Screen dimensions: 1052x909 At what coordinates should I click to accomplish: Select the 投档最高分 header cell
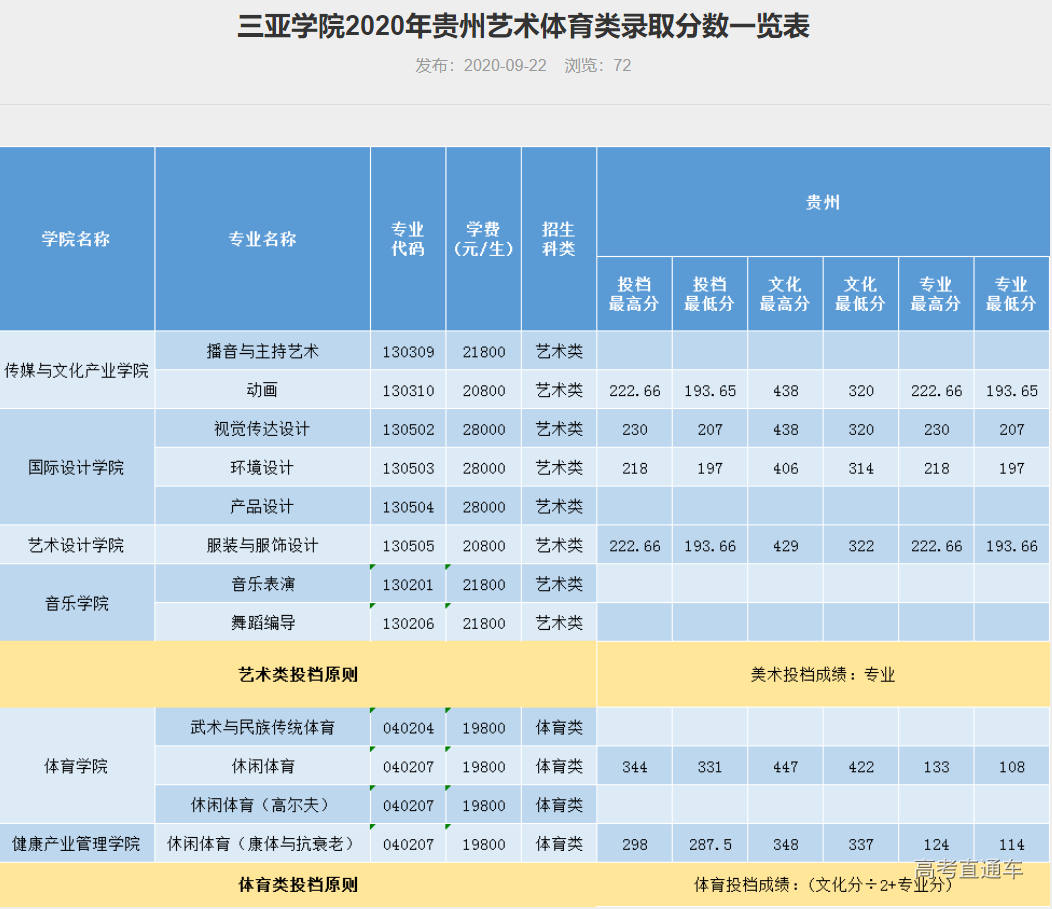point(633,292)
